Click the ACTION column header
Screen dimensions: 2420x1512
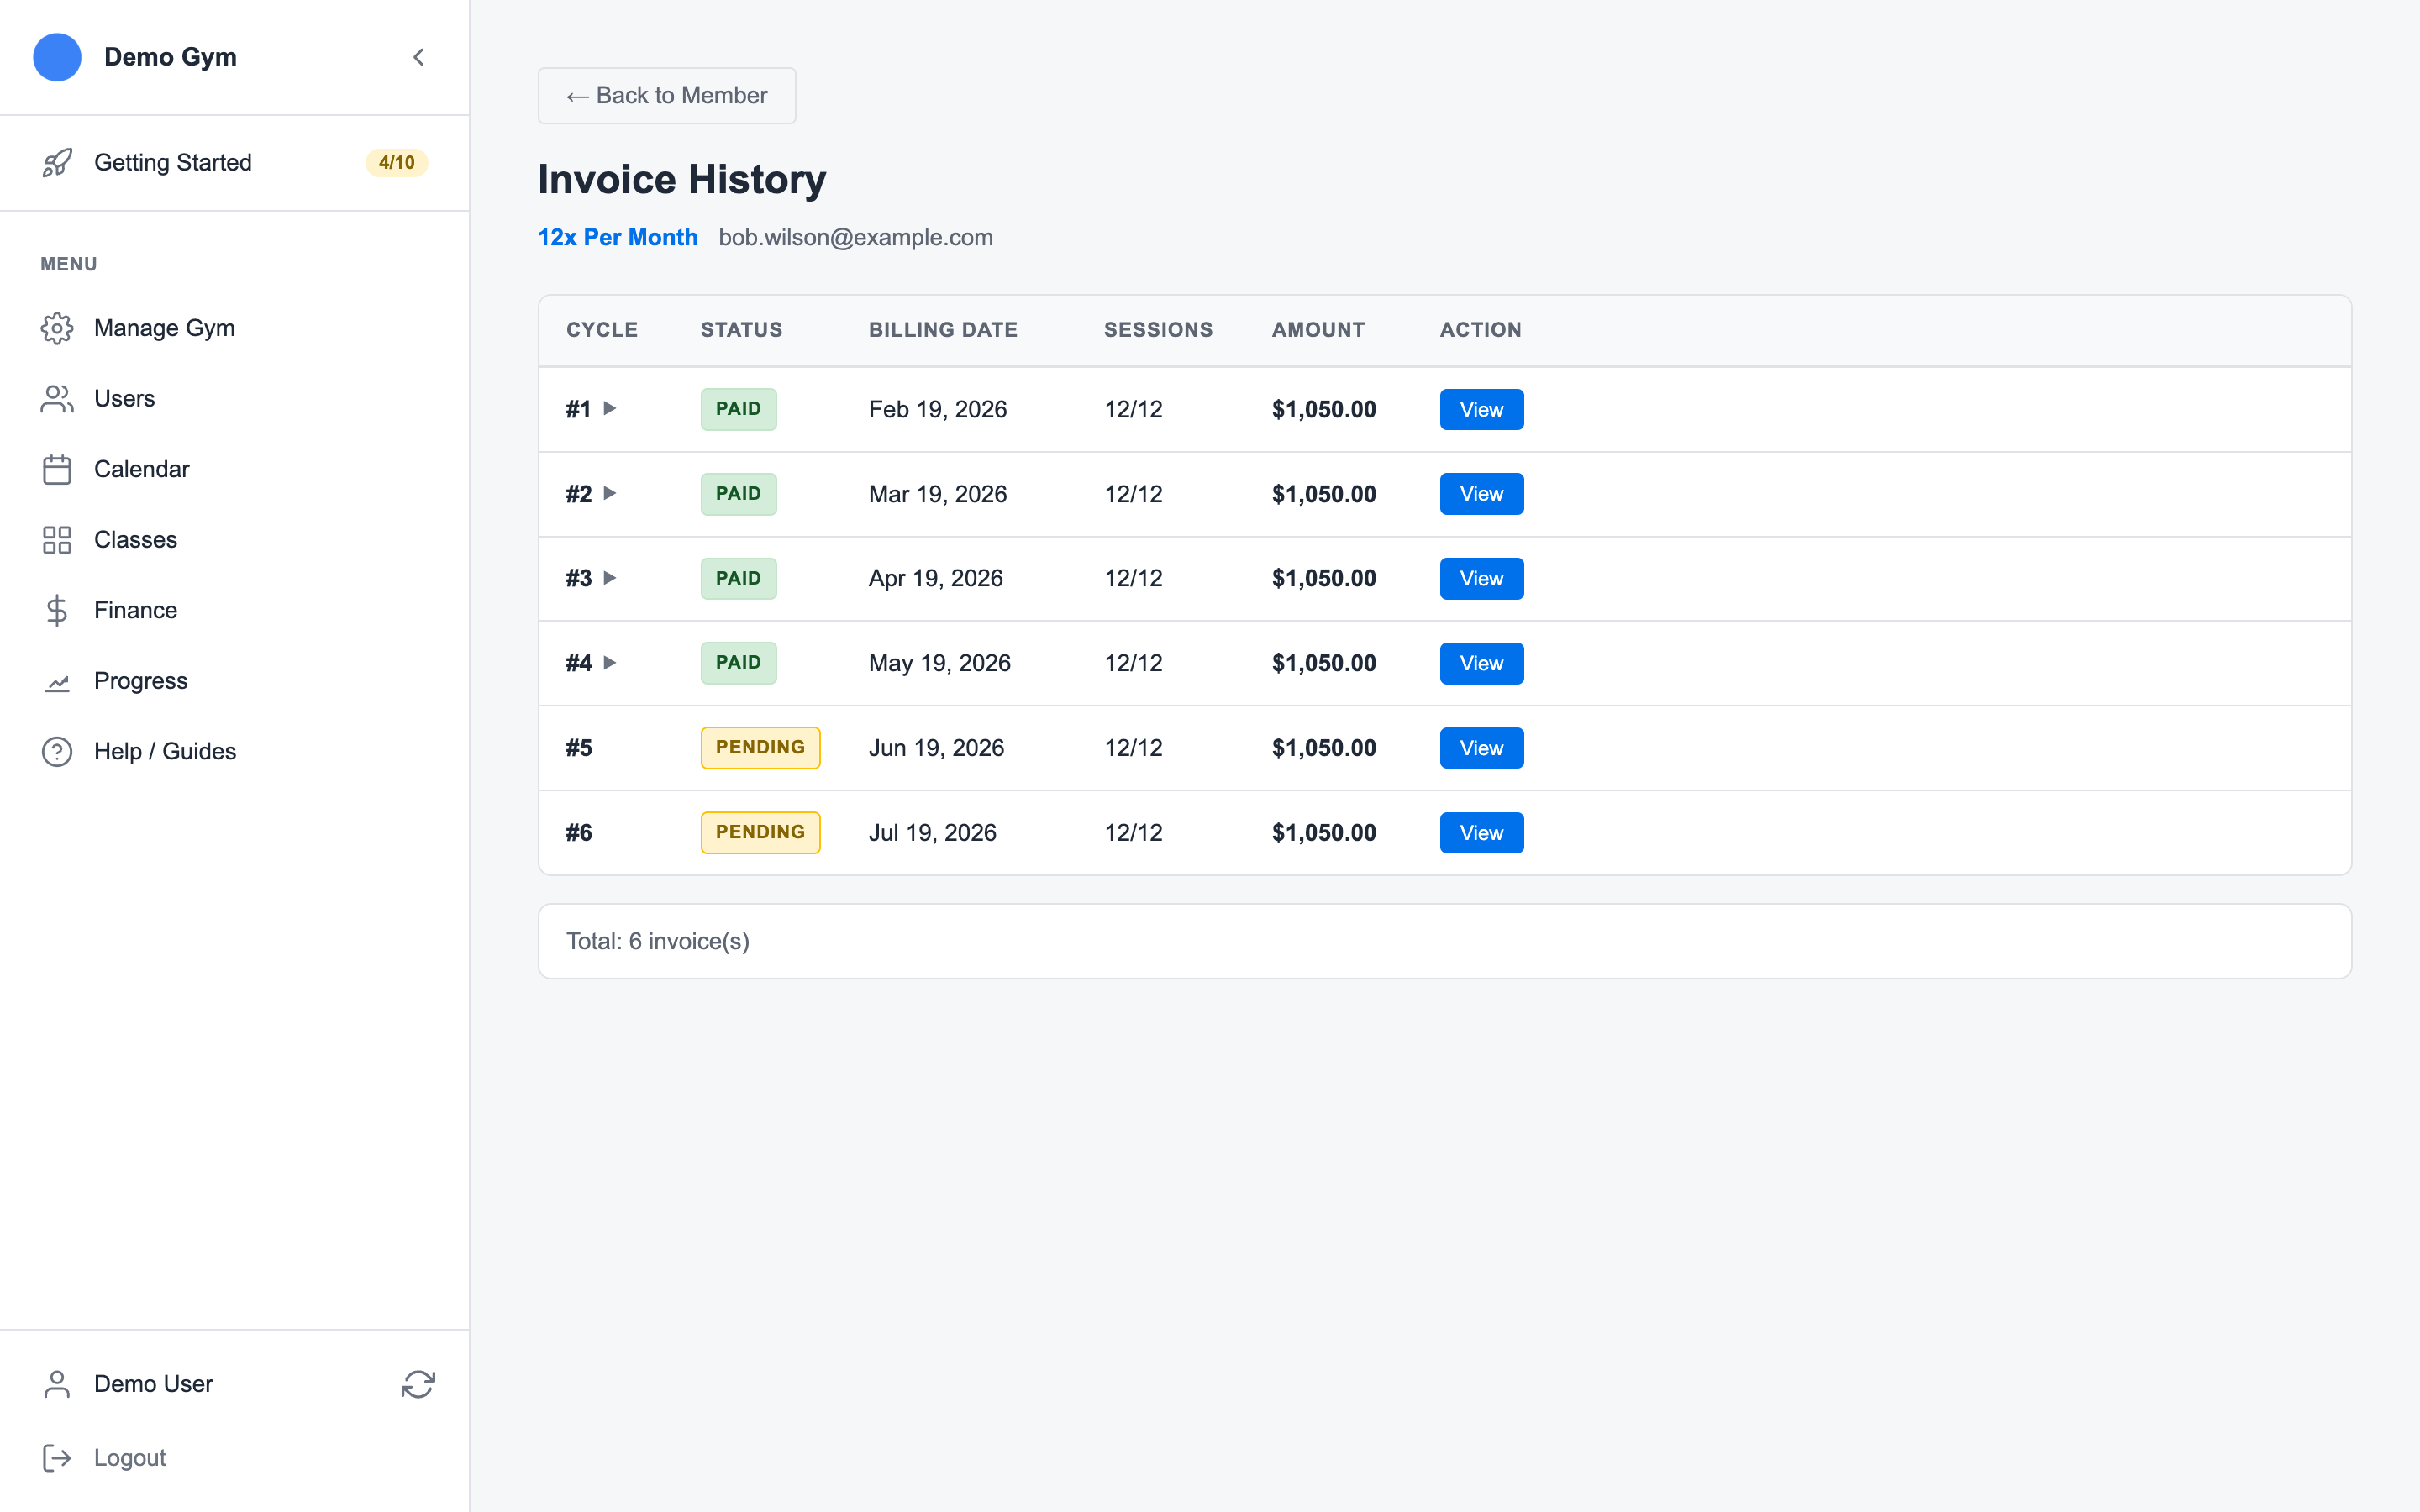click(x=1480, y=330)
